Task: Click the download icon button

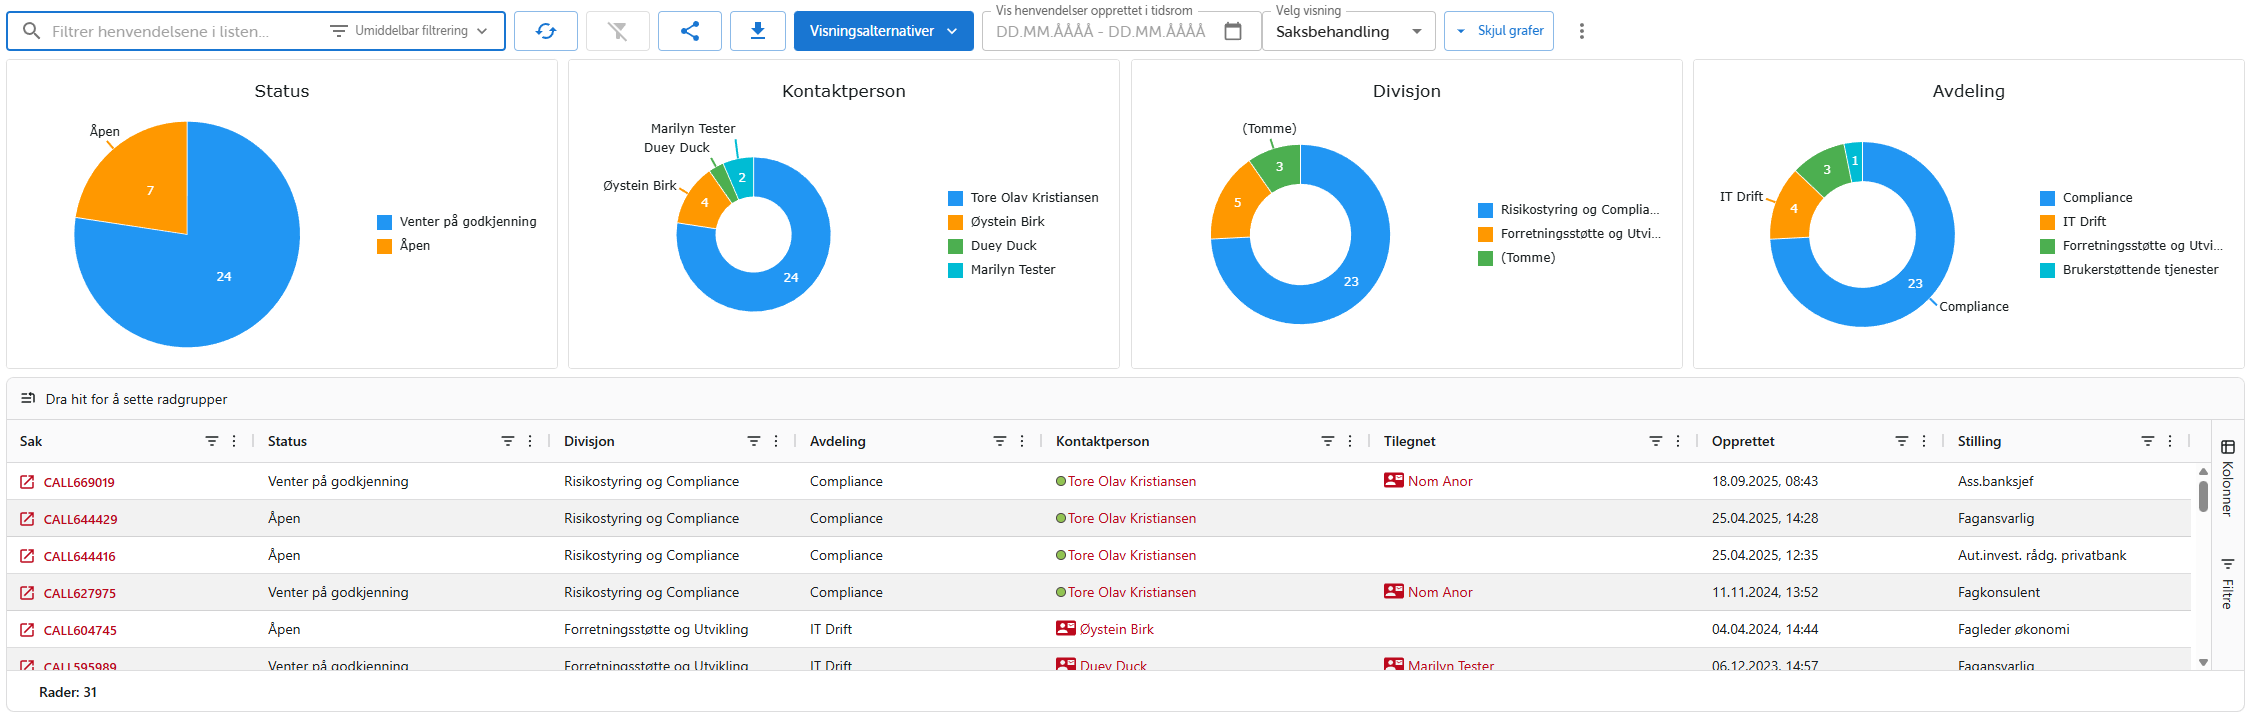Action: coord(757,31)
